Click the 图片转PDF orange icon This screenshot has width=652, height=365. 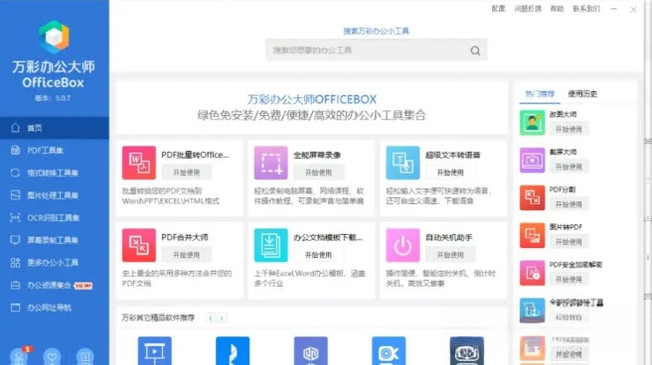pyautogui.click(x=532, y=235)
